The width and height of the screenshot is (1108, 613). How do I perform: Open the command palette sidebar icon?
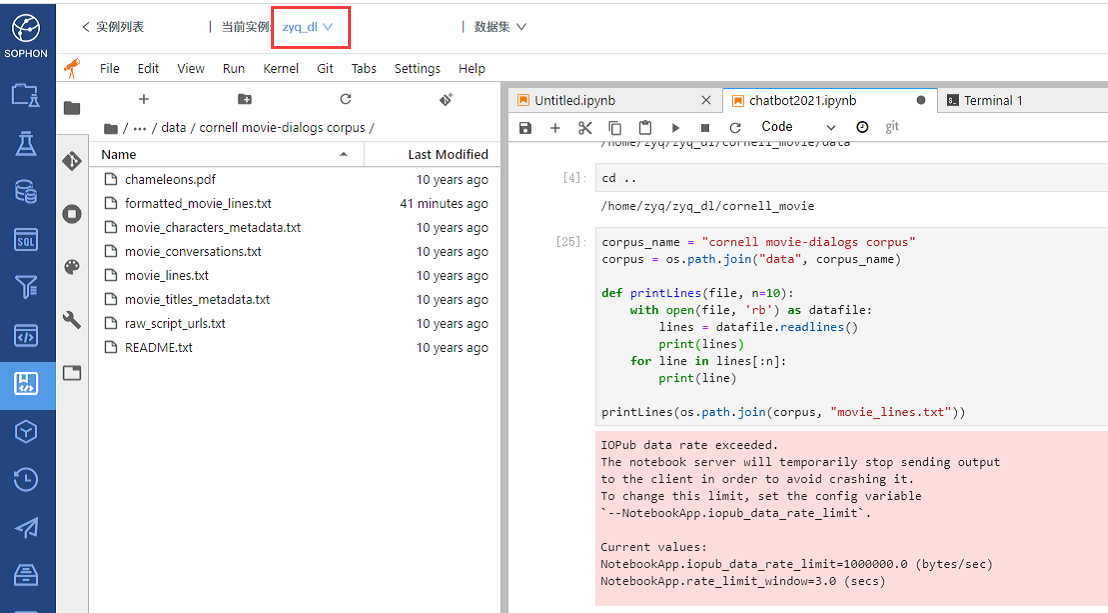pos(72,266)
